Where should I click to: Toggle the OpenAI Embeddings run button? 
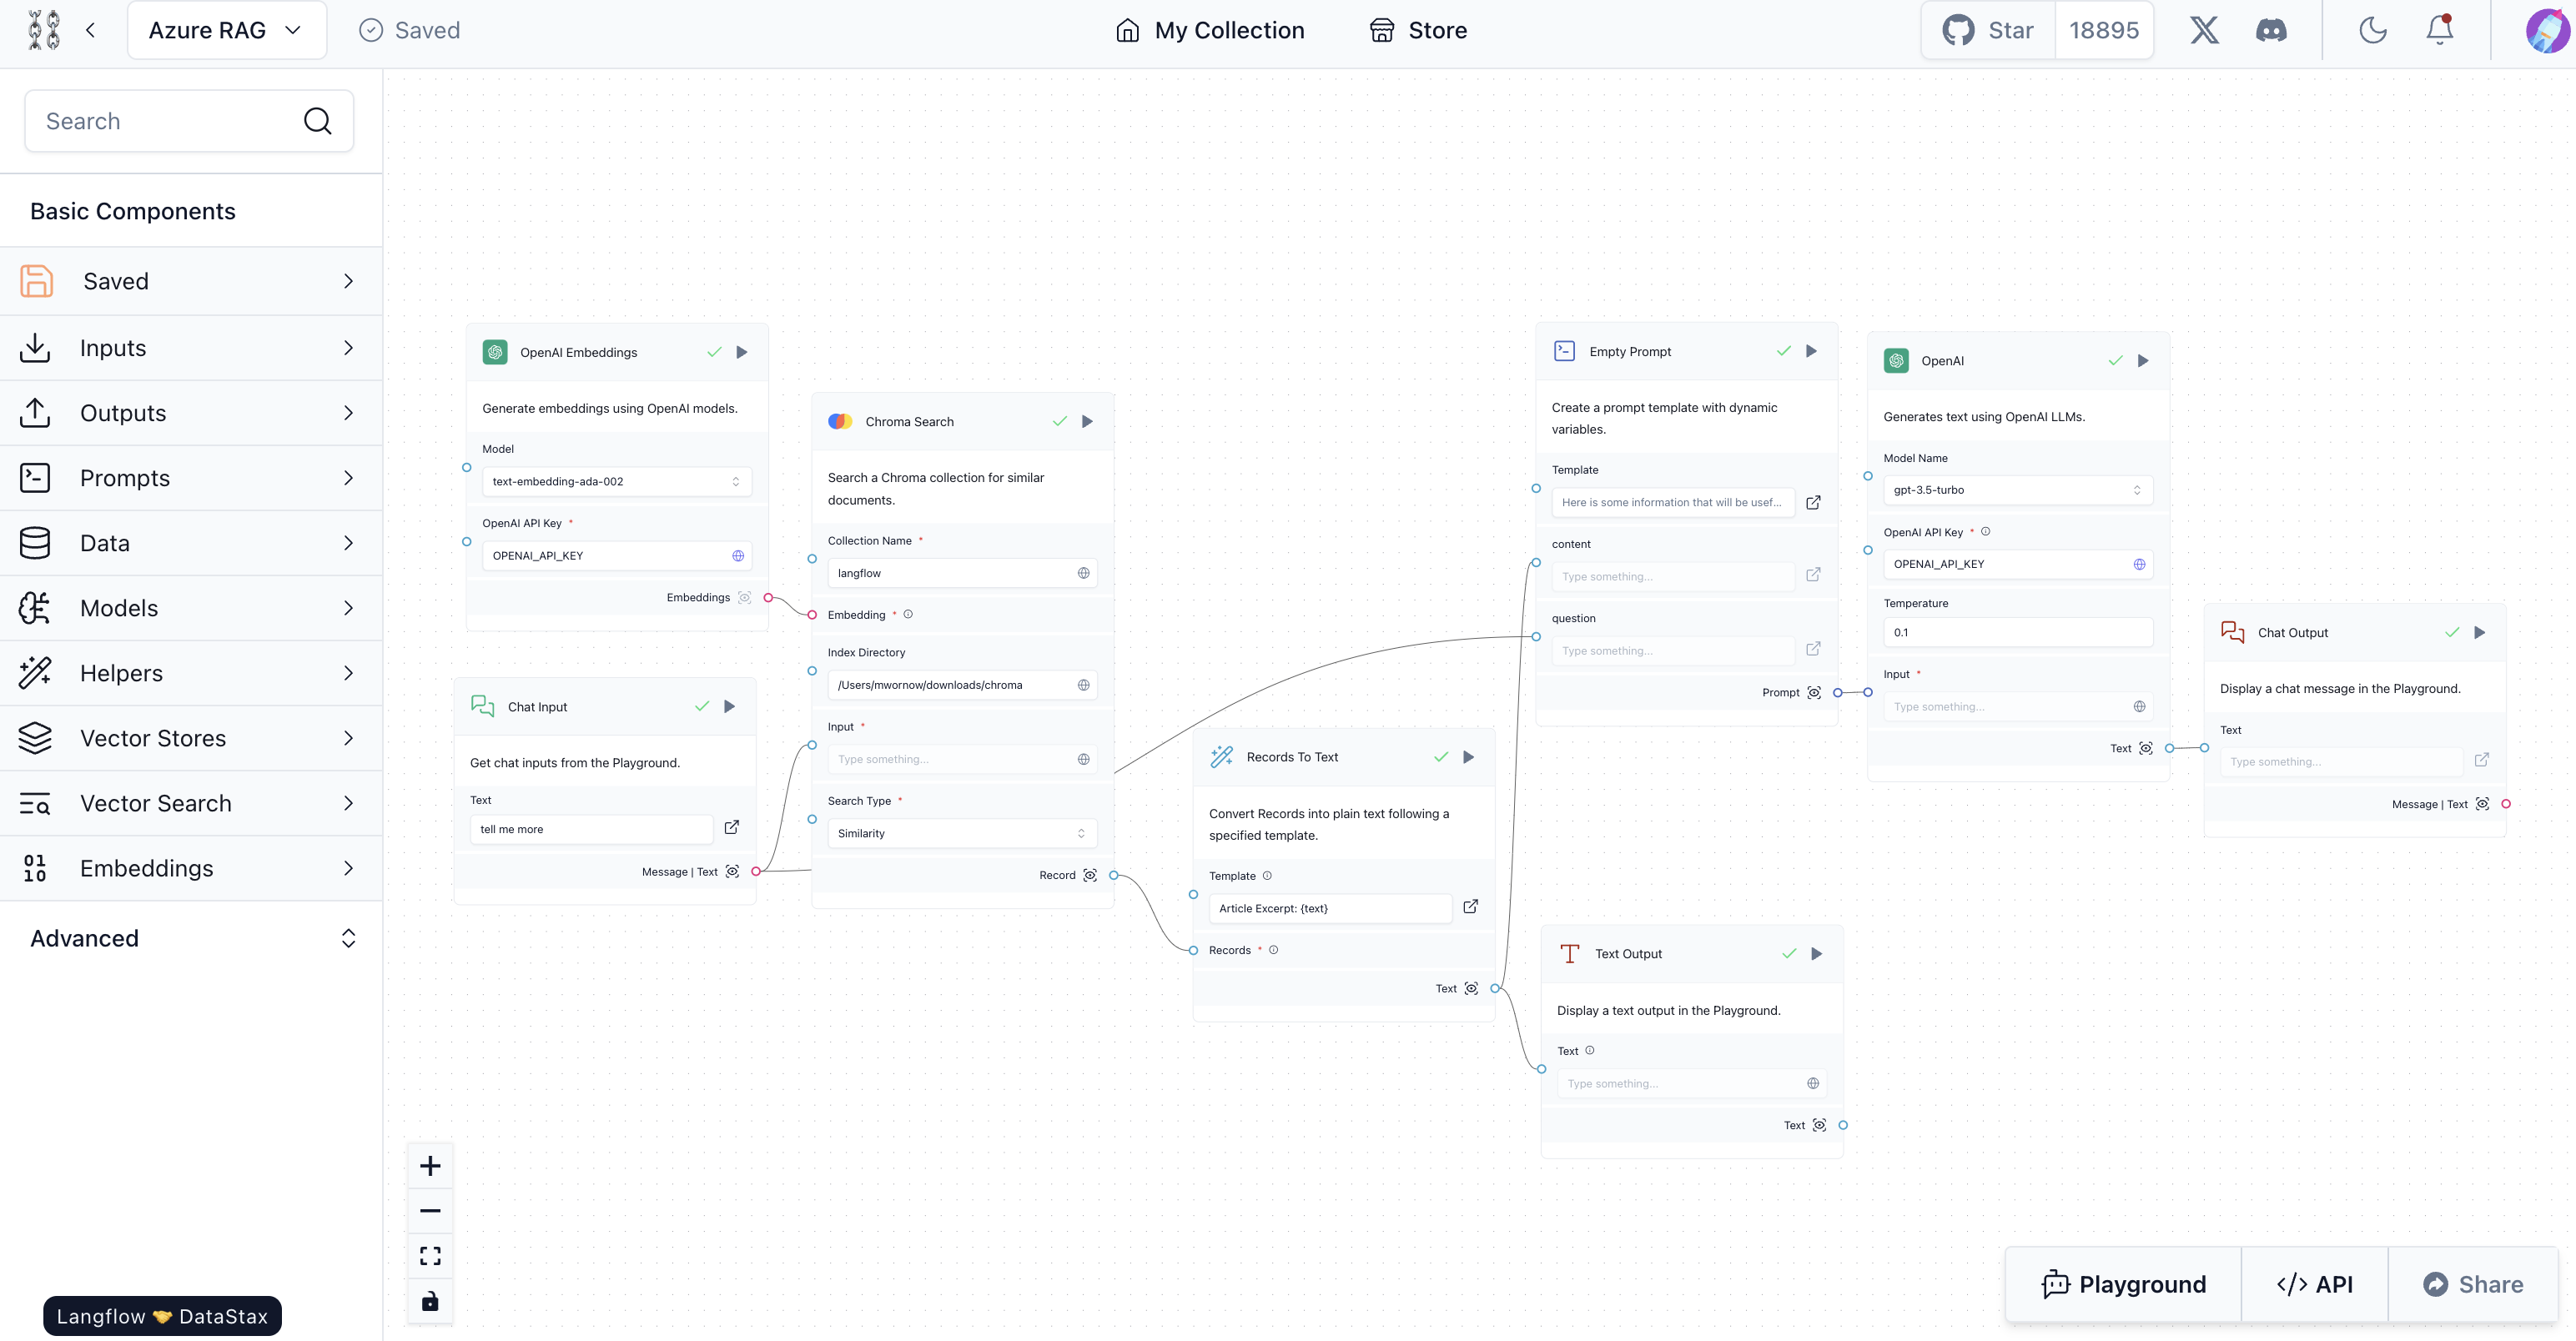point(742,353)
